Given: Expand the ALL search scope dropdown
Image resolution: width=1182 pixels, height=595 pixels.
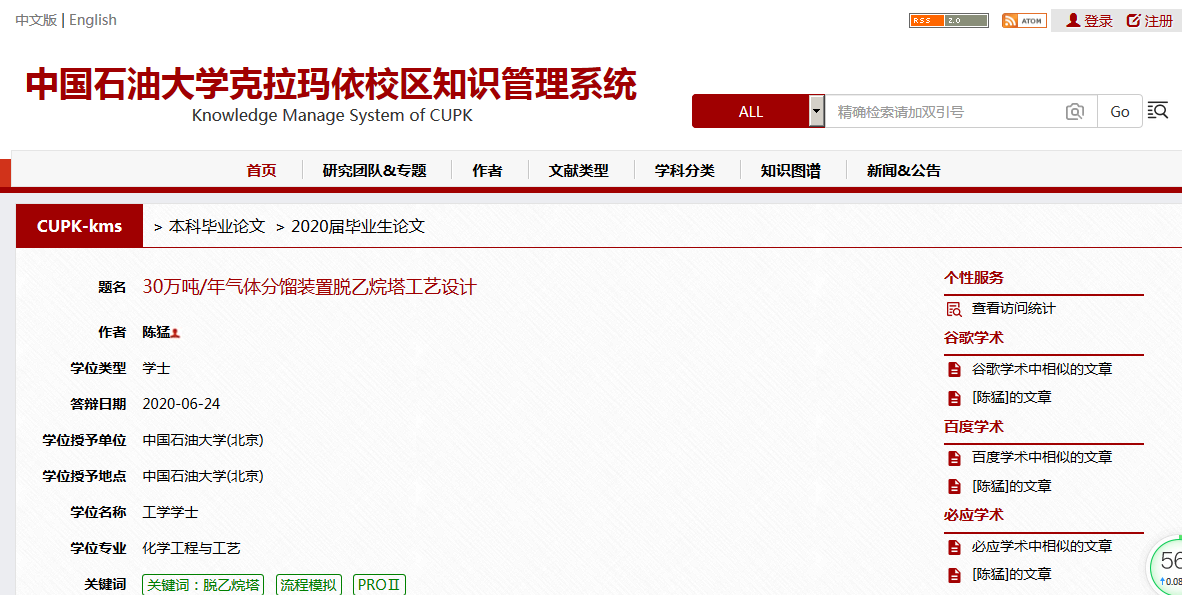Looking at the screenshot, I should click(817, 112).
